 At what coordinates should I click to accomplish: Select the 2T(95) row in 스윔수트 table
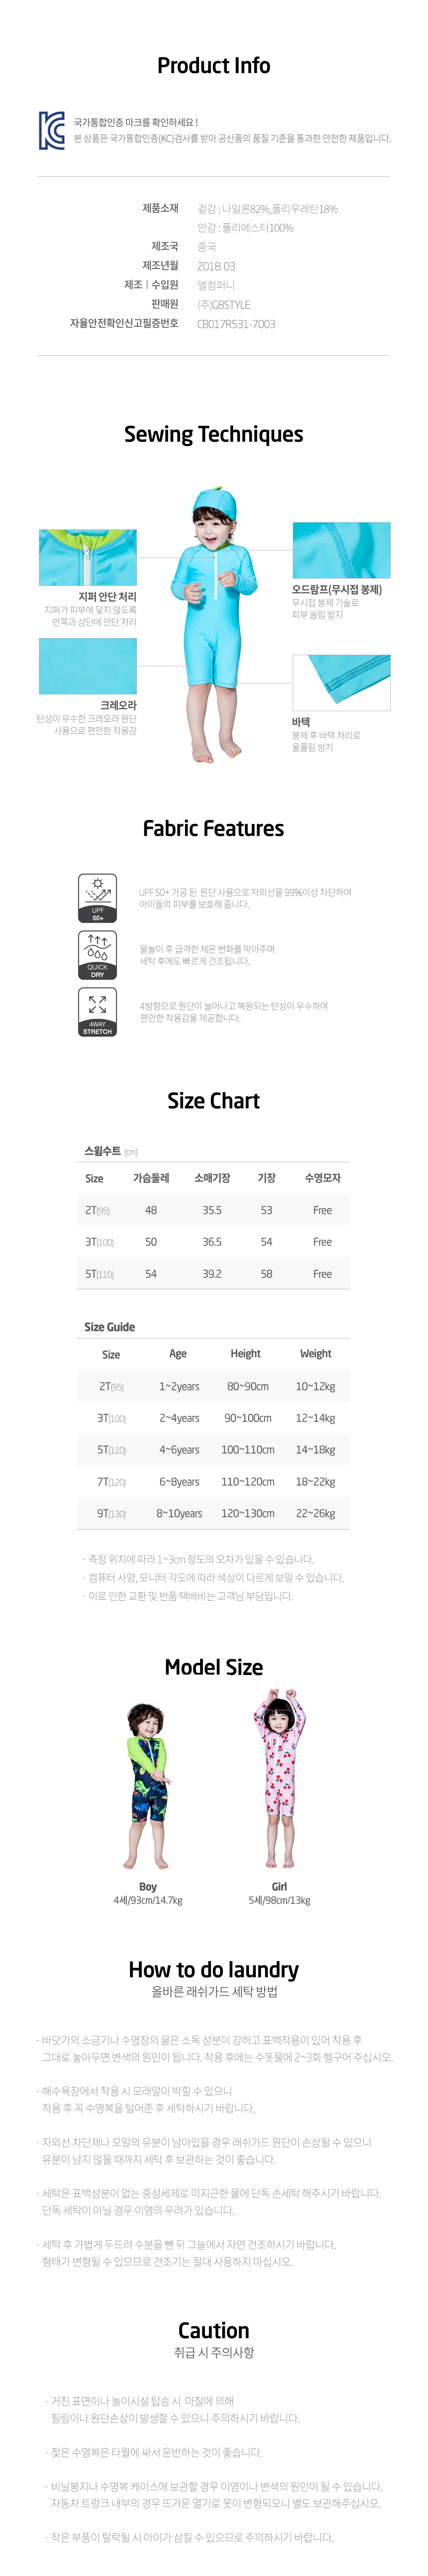[213, 1210]
